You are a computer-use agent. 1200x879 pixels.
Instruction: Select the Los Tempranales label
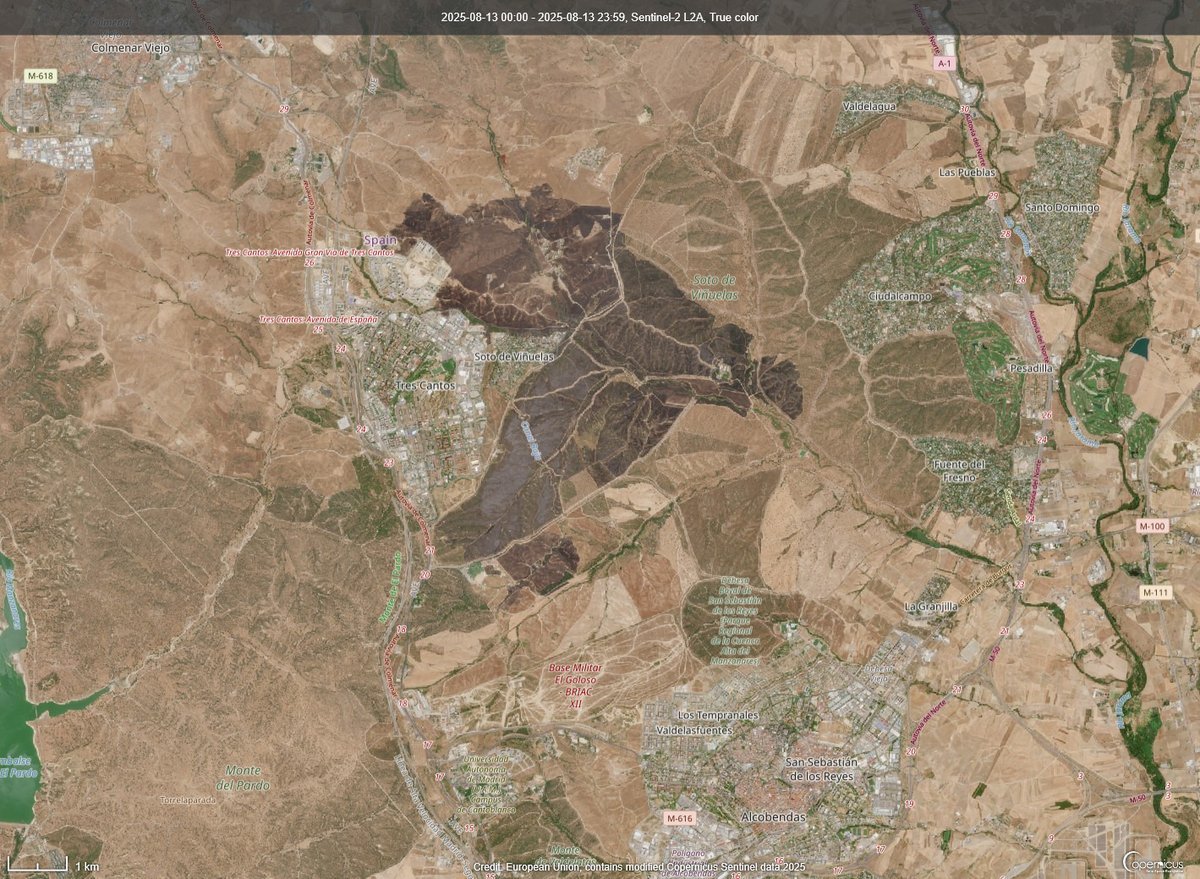pyautogui.click(x=718, y=716)
